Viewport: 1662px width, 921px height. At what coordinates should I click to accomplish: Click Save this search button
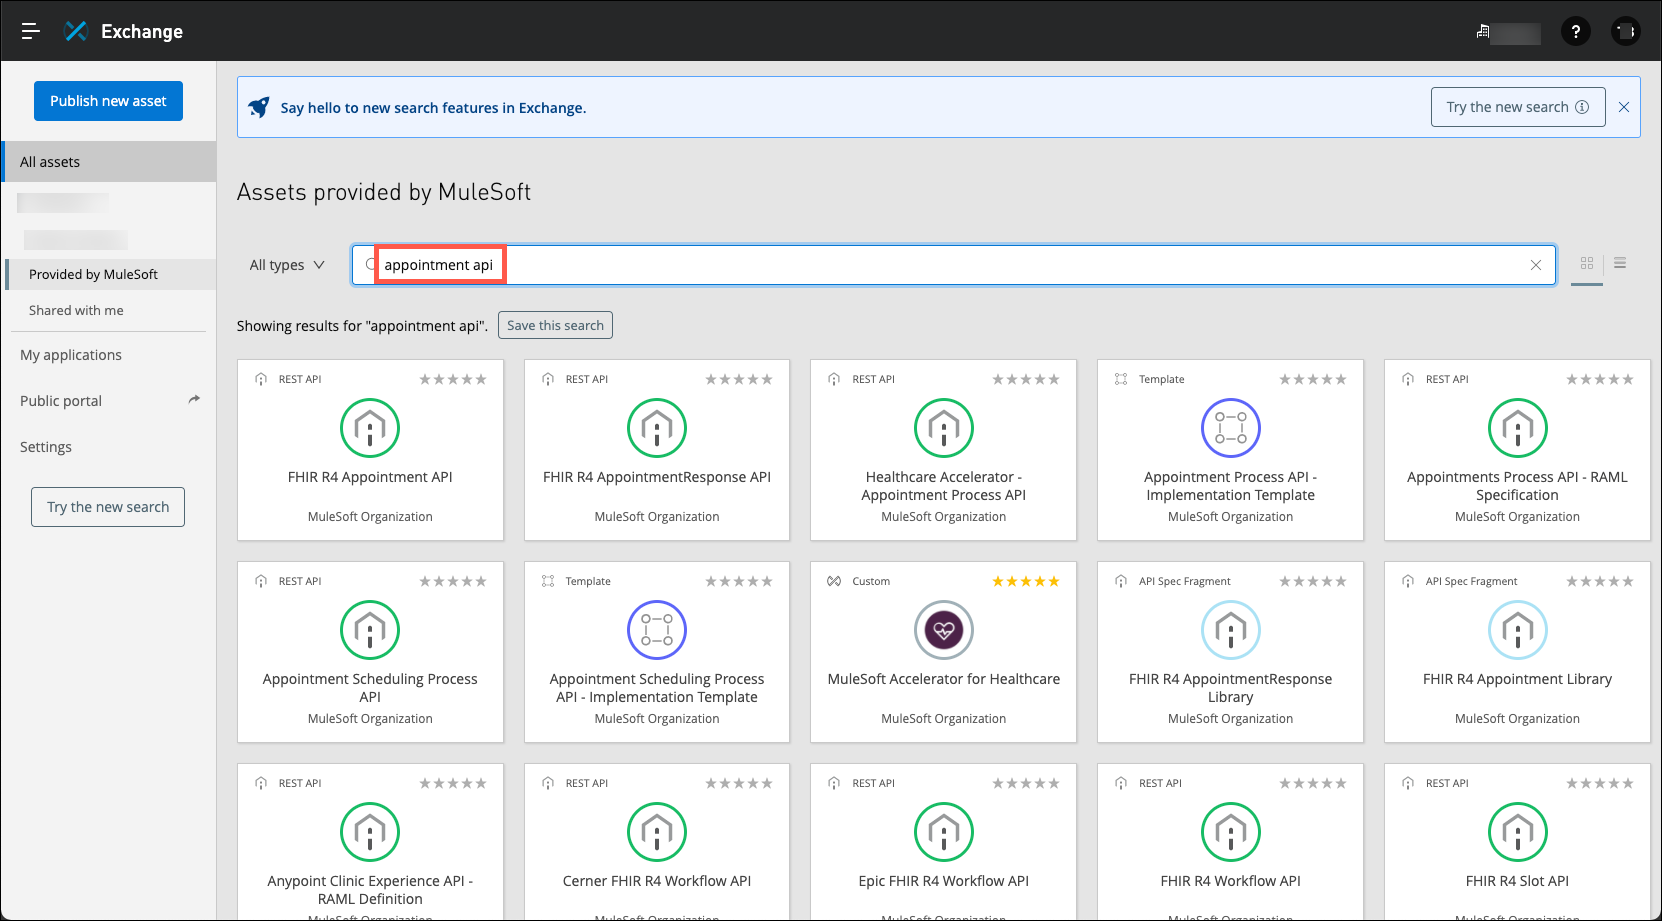point(555,325)
